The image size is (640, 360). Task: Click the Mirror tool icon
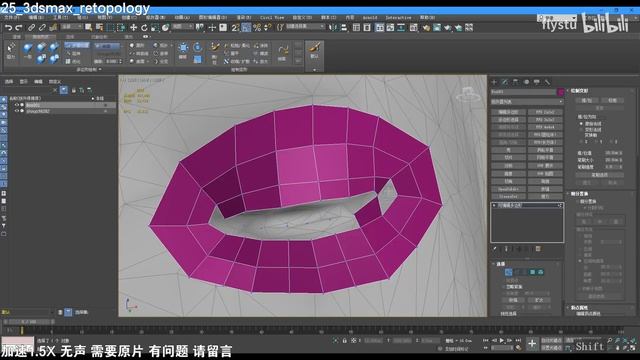[x=333, y=27]
